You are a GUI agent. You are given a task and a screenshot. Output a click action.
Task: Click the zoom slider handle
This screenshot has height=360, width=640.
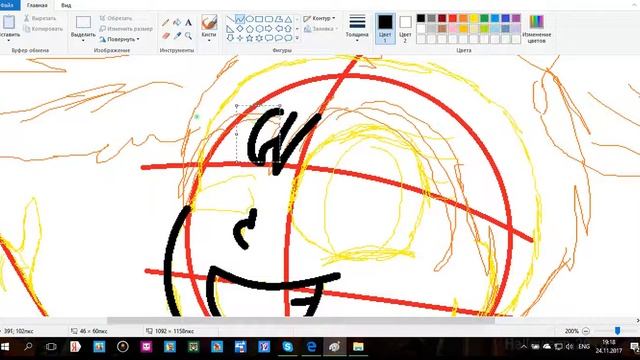coord(618,331)
